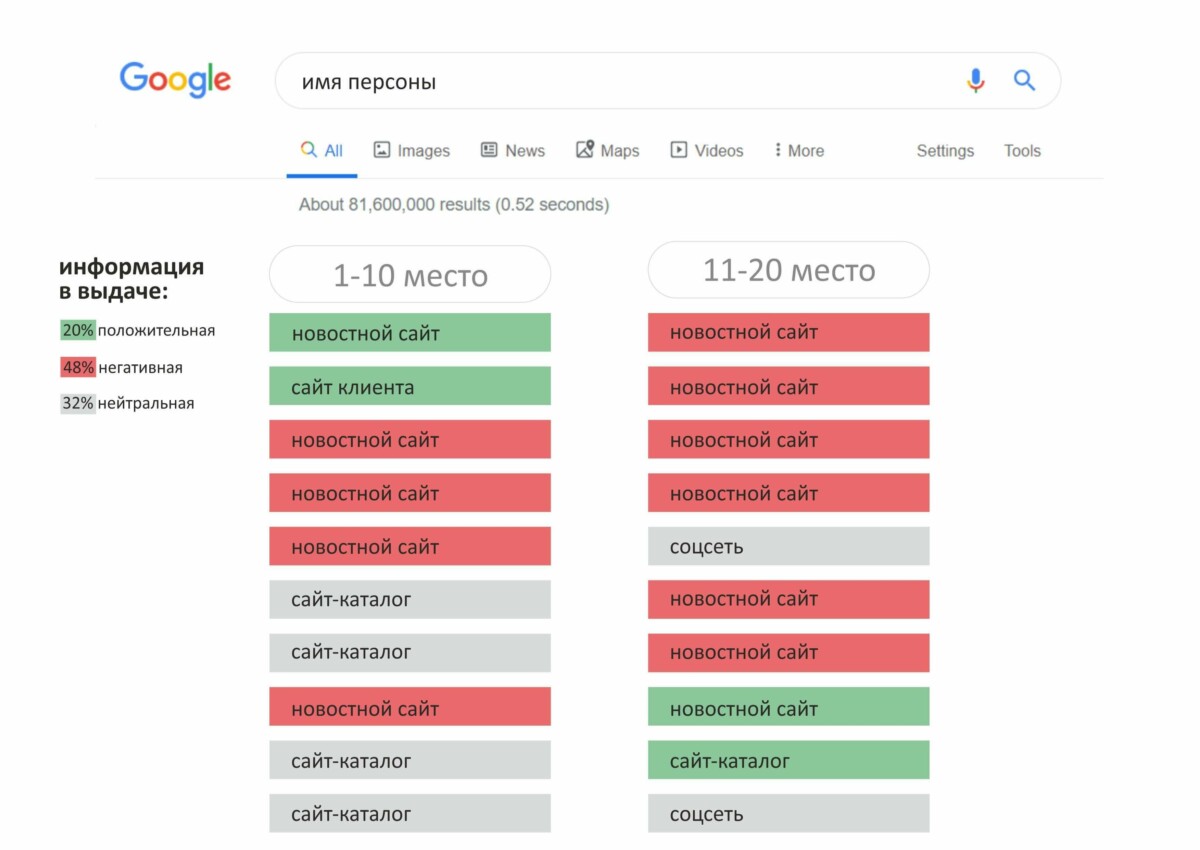Click the bottom 'соцсеть' result bar
This screenshot has width=1200, height=850.
(788, 814)
